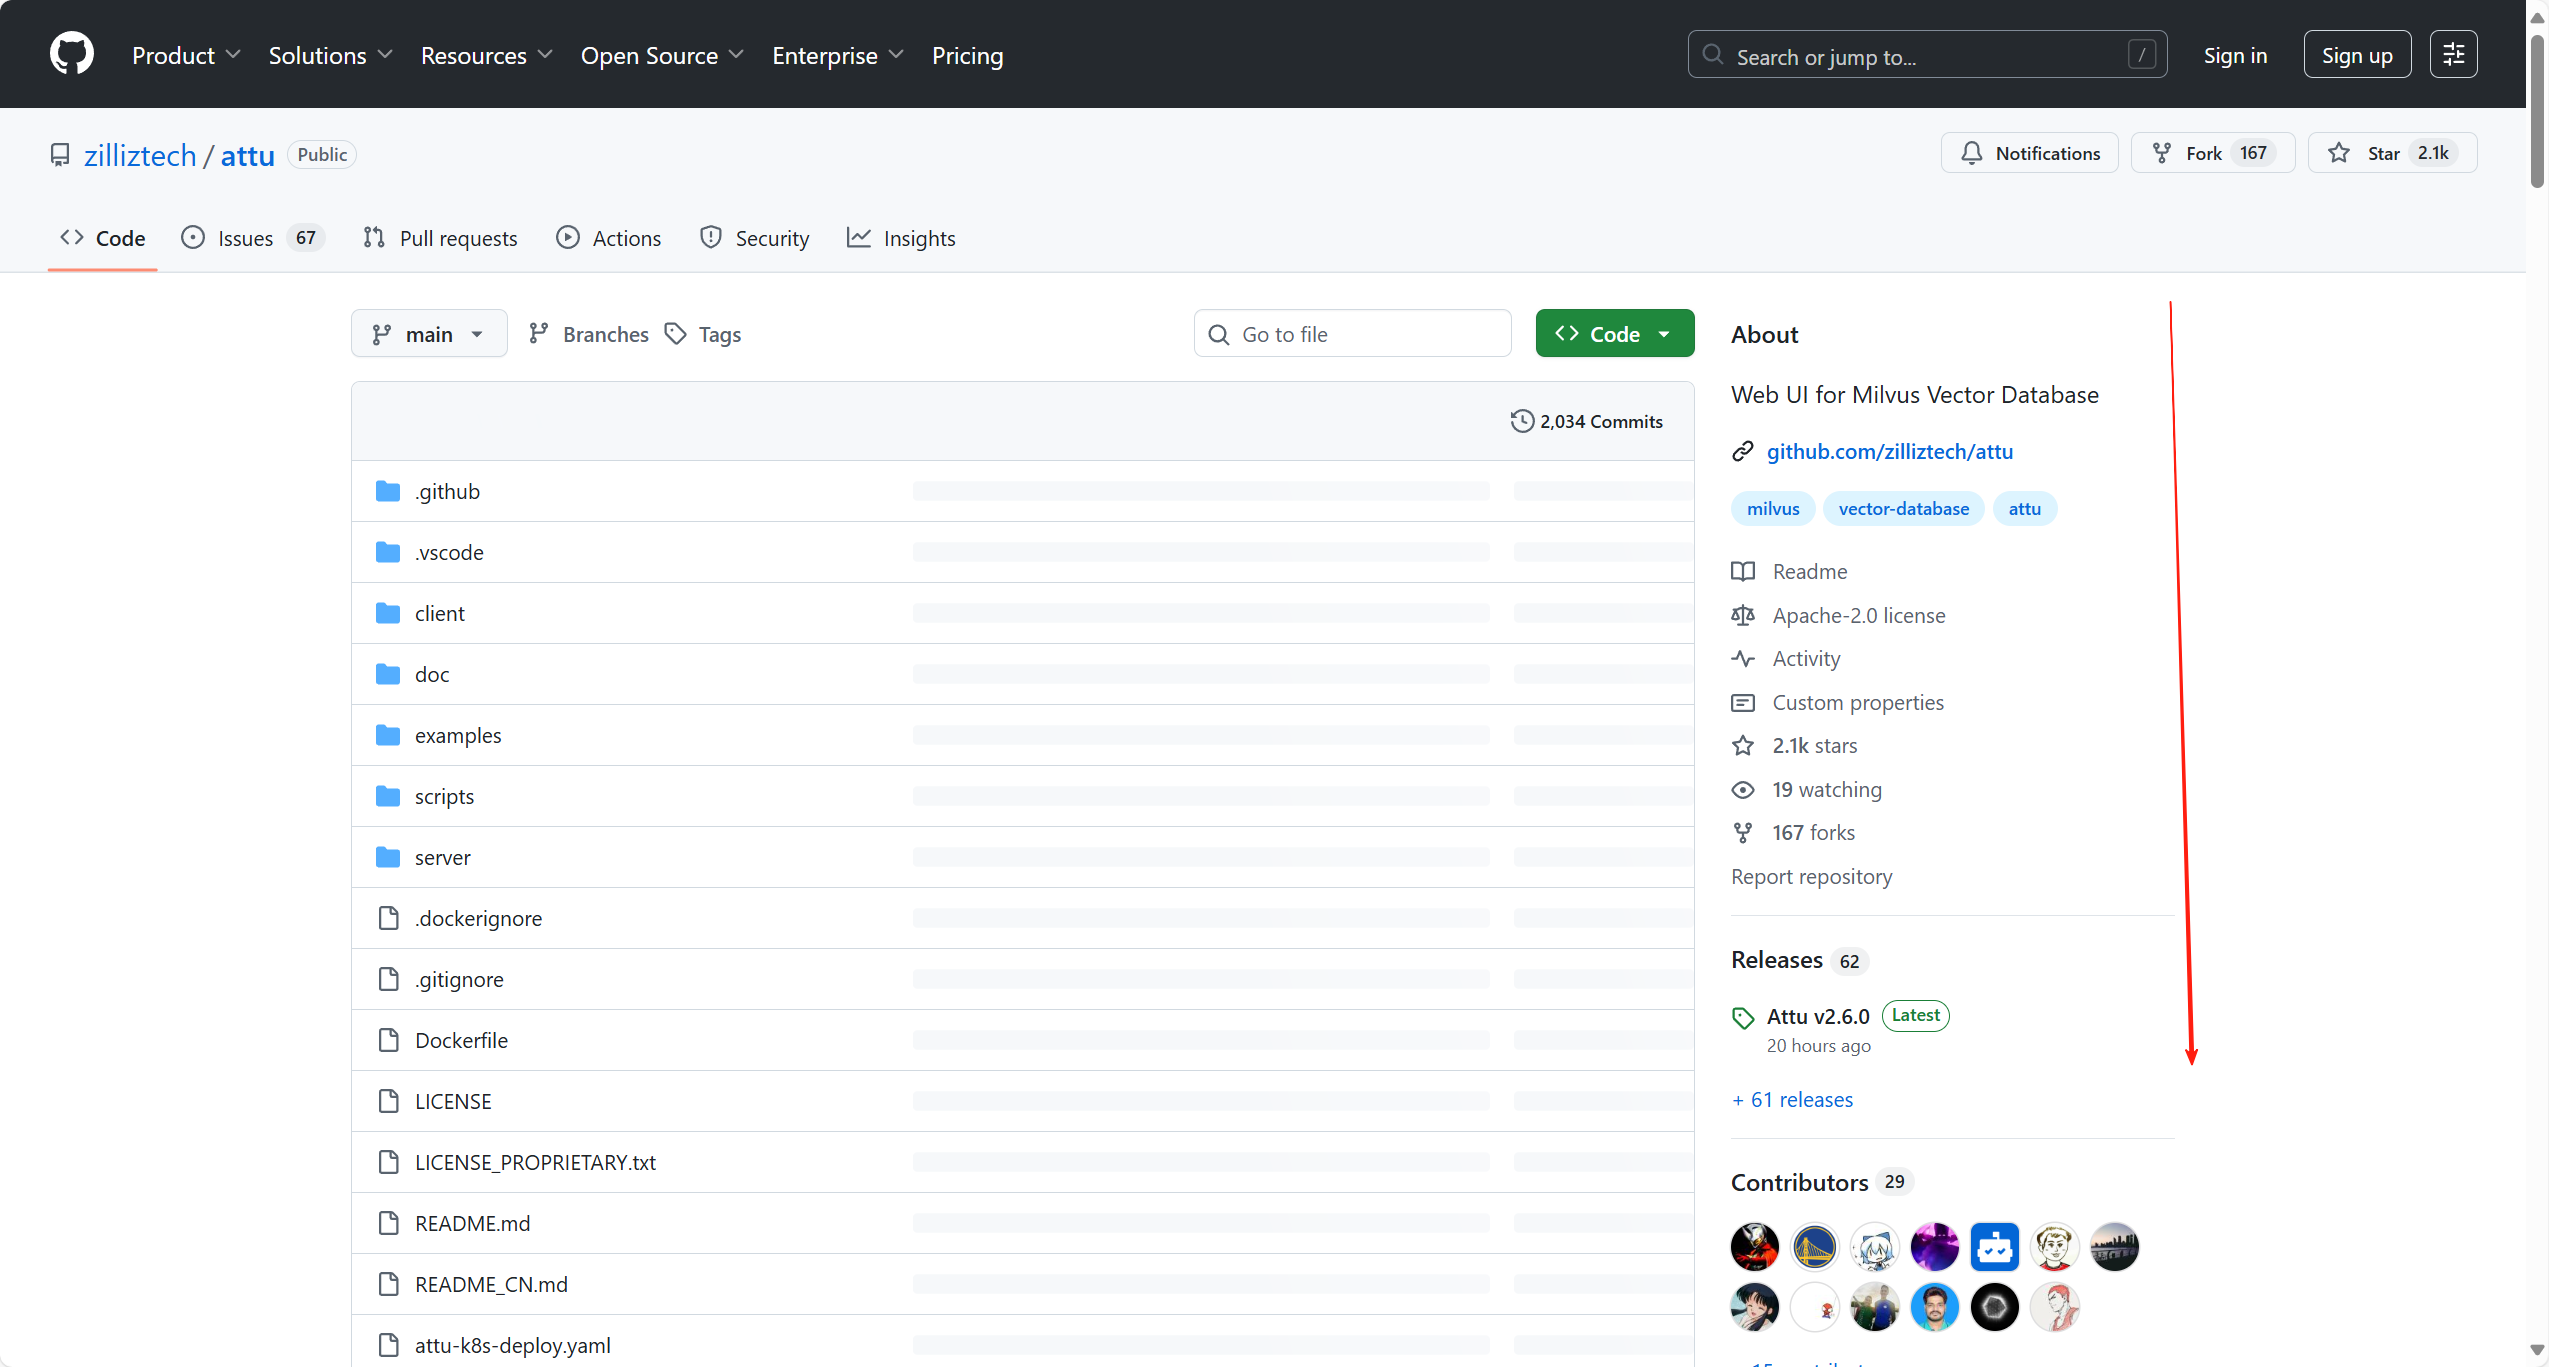
Task: Open the github.com/zilliztech/attu link
Action: coord(1889,451)
